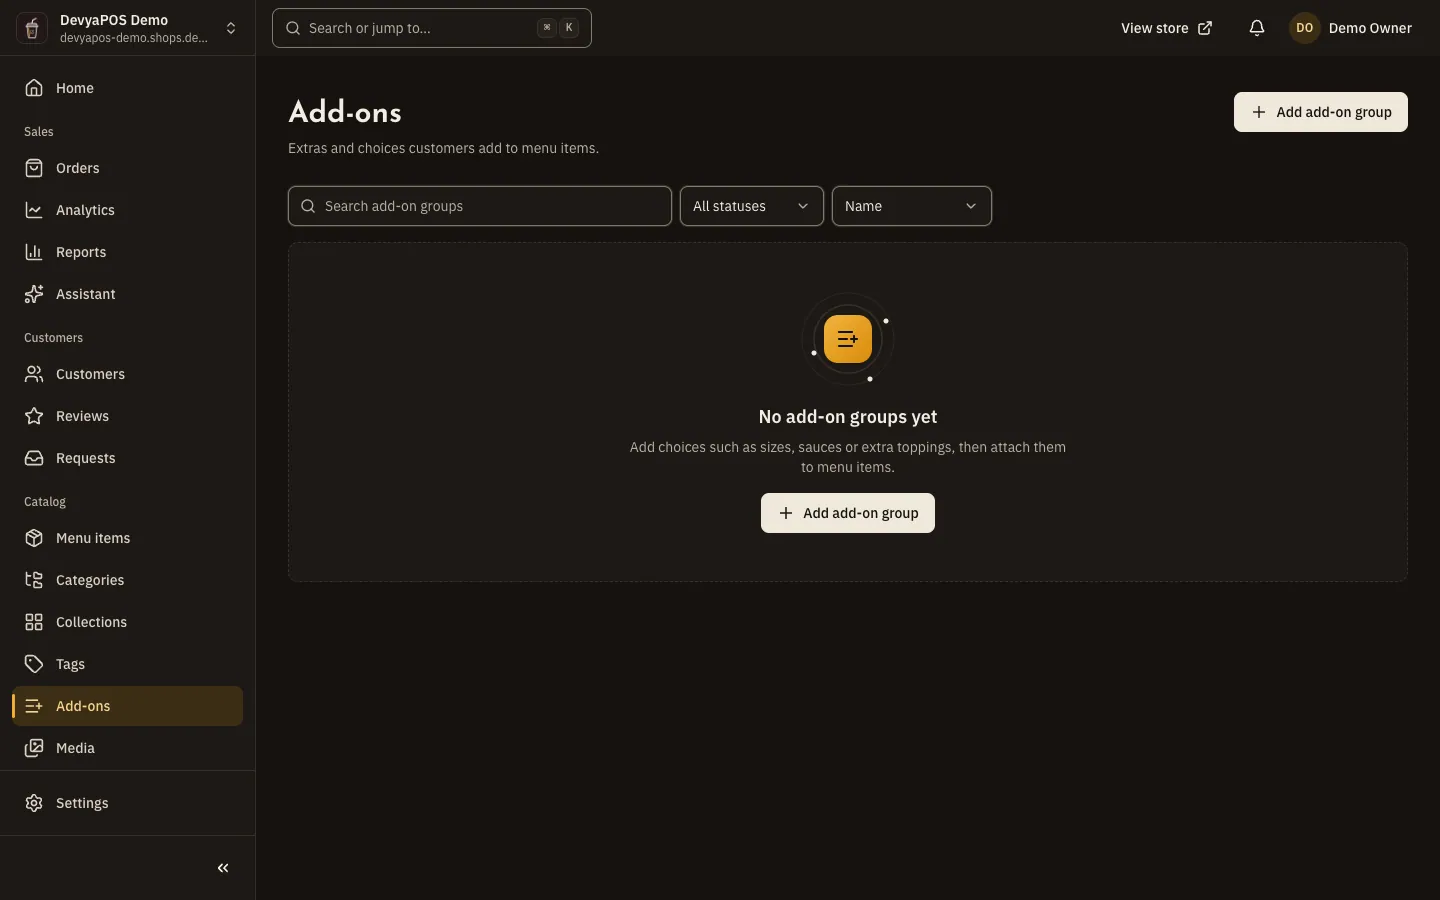Launch the Assistant sparkle icon

[x=34, y=294]
